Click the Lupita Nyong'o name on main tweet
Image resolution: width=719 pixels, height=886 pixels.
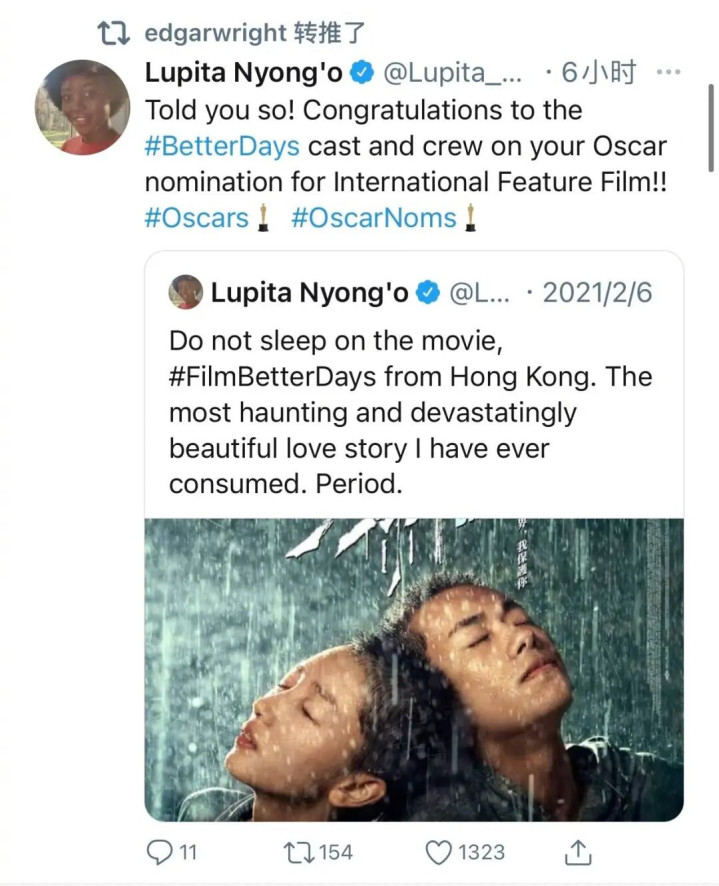(246, 73)
